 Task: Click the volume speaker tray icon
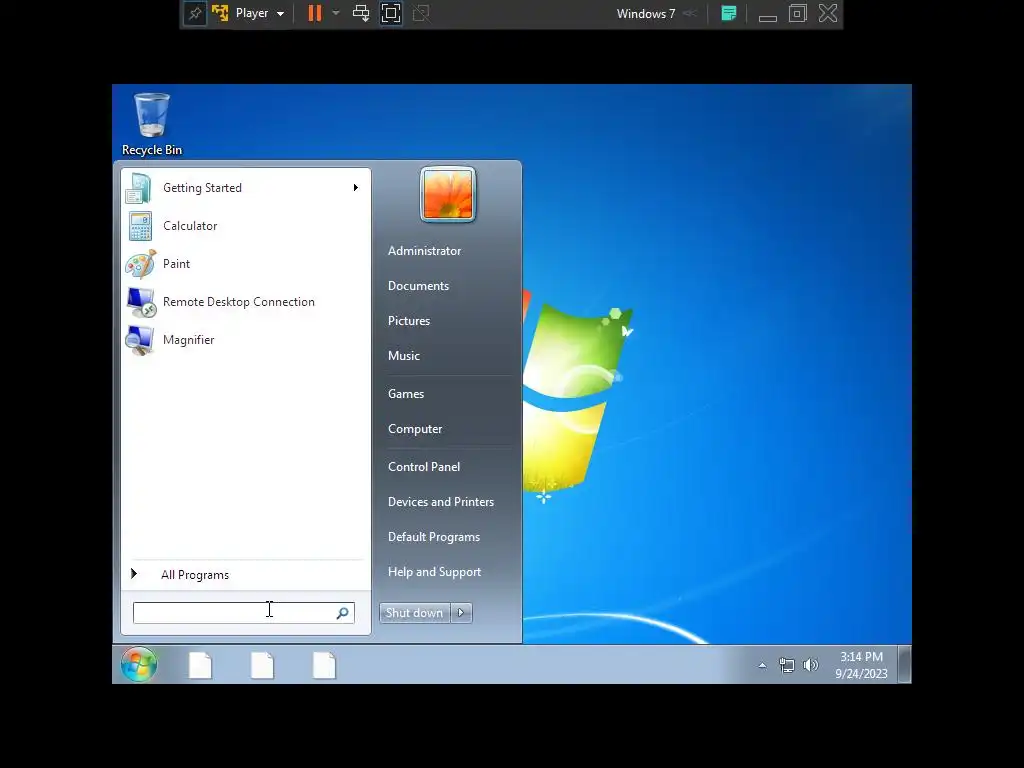810,665
